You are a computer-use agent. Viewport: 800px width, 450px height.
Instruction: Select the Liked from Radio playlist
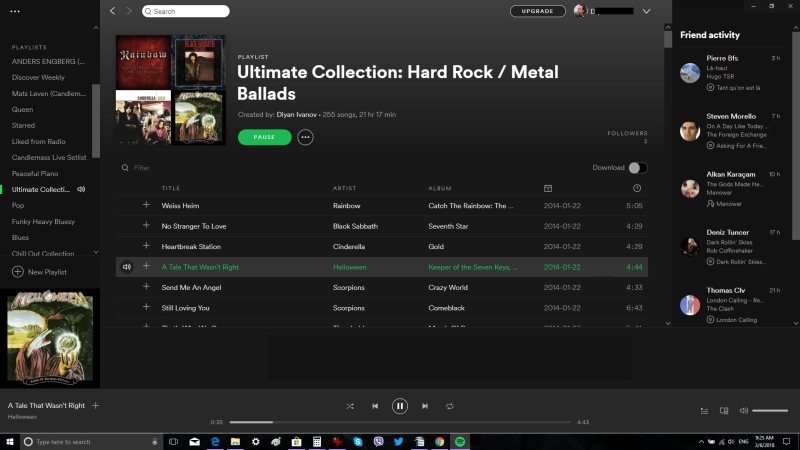(38, 141)
